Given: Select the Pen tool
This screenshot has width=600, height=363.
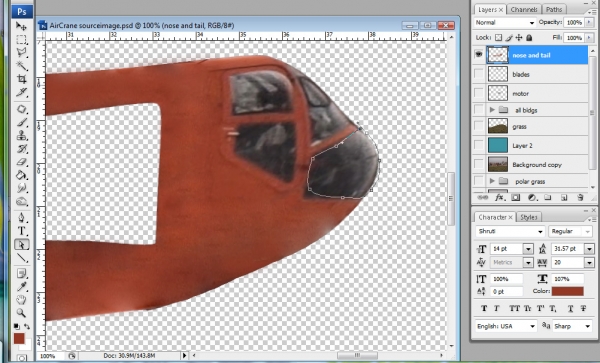Looking at the screenshot, I should (x=21, y=218).
